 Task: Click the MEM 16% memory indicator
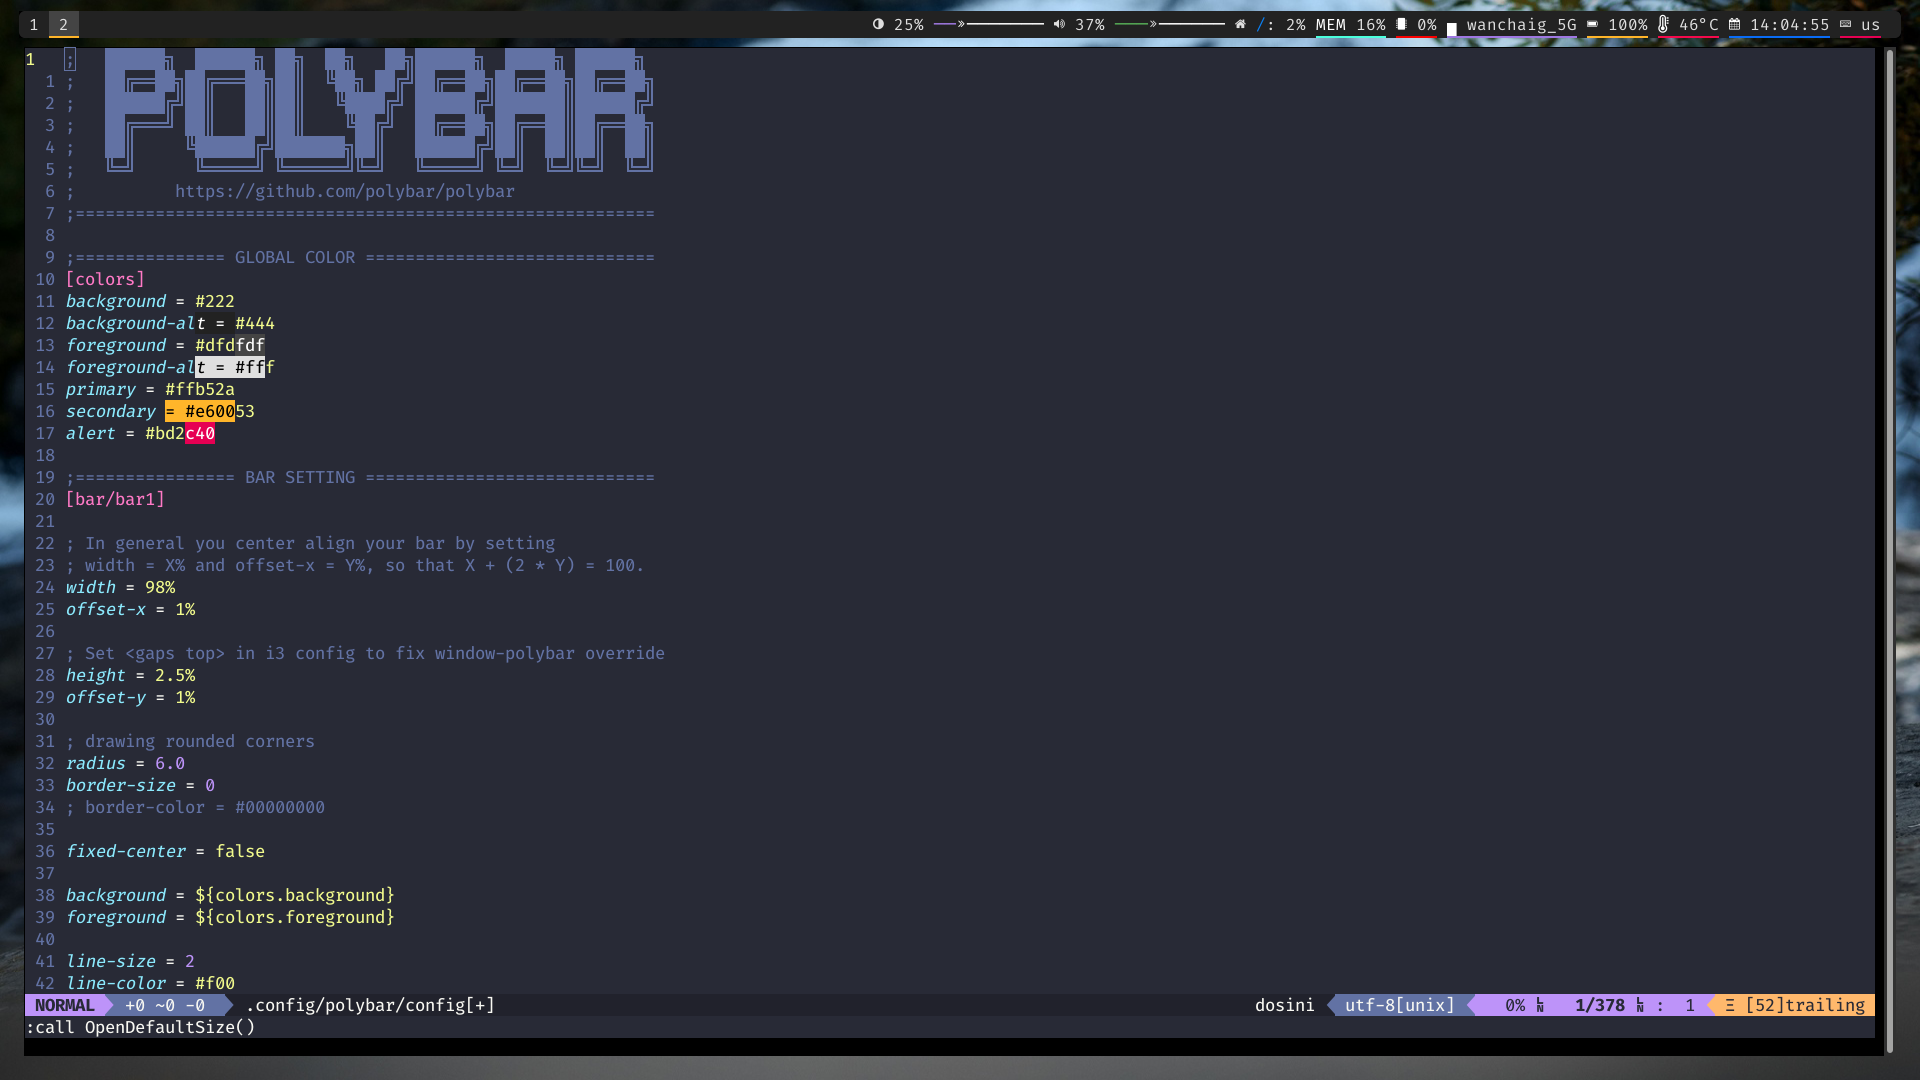point(1351,24)
